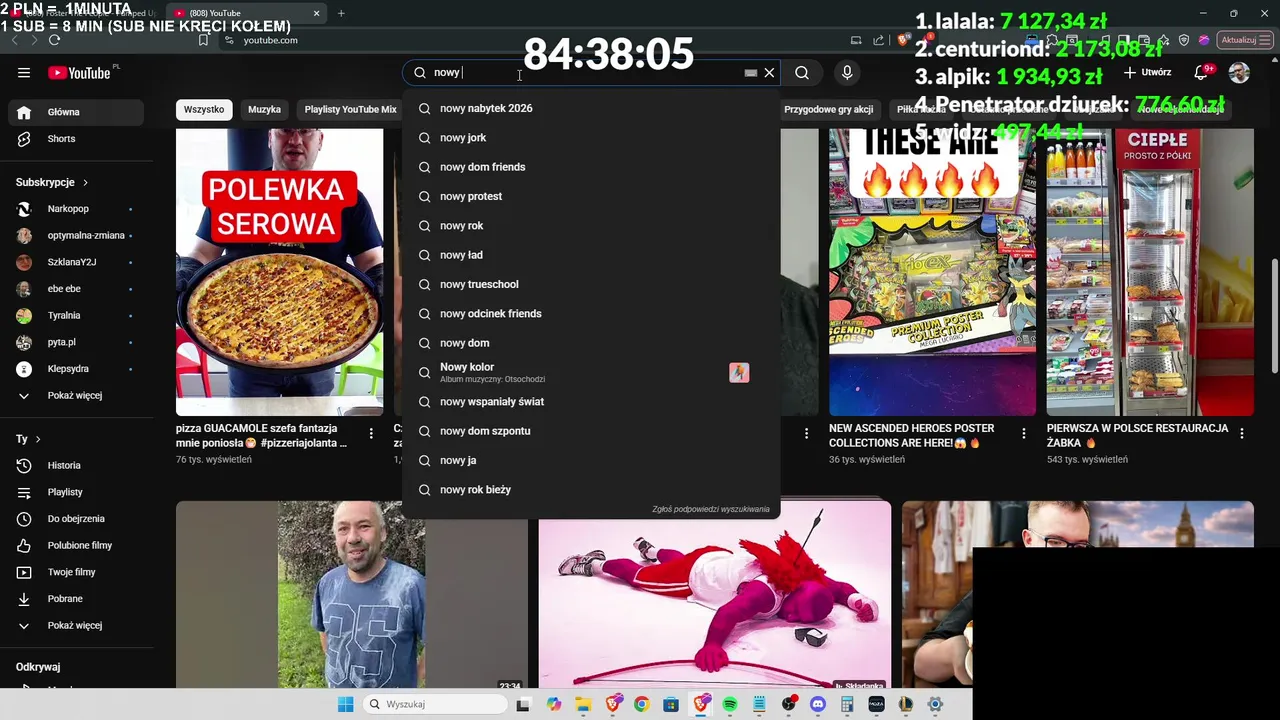Start voice search with the microphone icon
Image resolution: width=1280 pixels, height=720 pixels.
pyautogui.click(x=847, y=72)
